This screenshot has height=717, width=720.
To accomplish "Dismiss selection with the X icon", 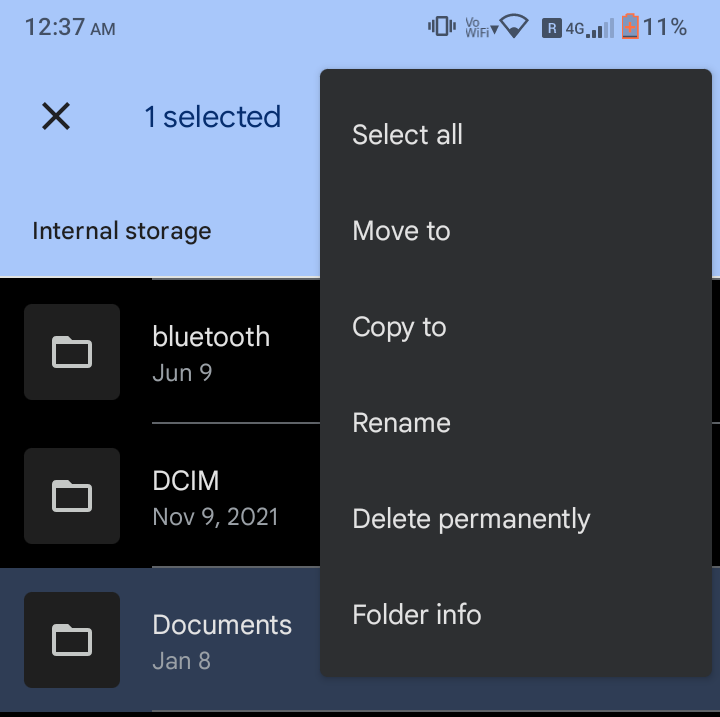I will [x=56, y=116].
